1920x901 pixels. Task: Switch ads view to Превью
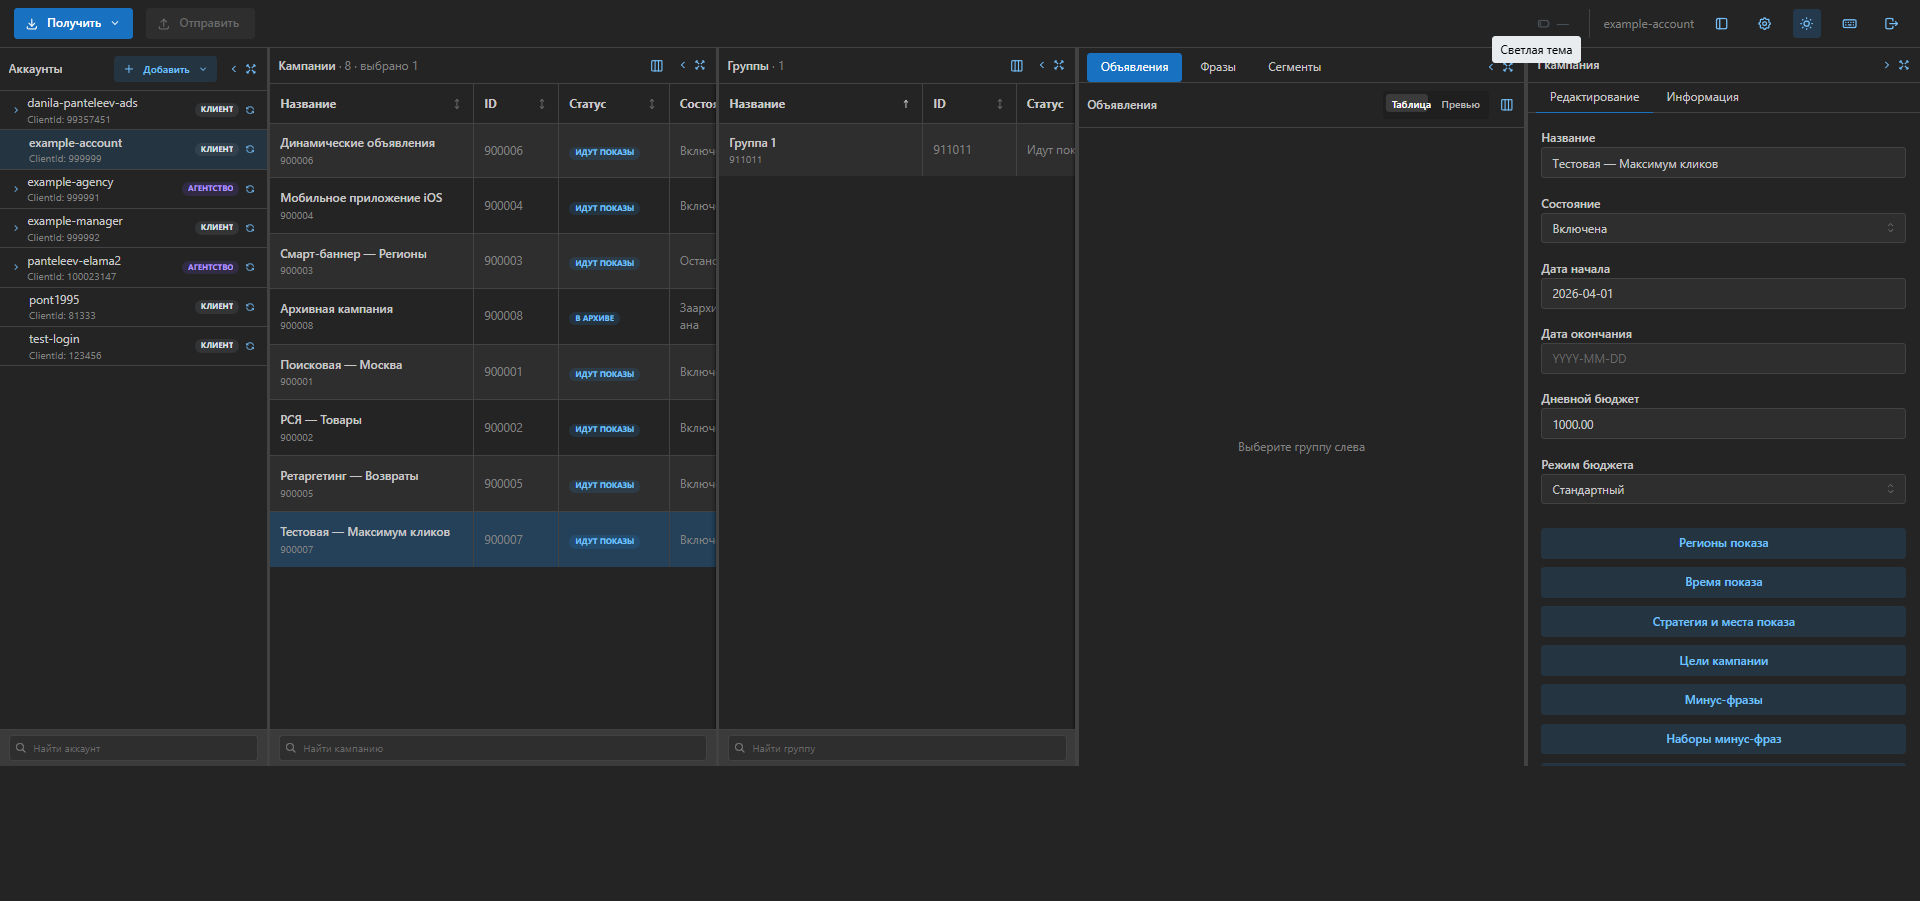coord(1460,105)
